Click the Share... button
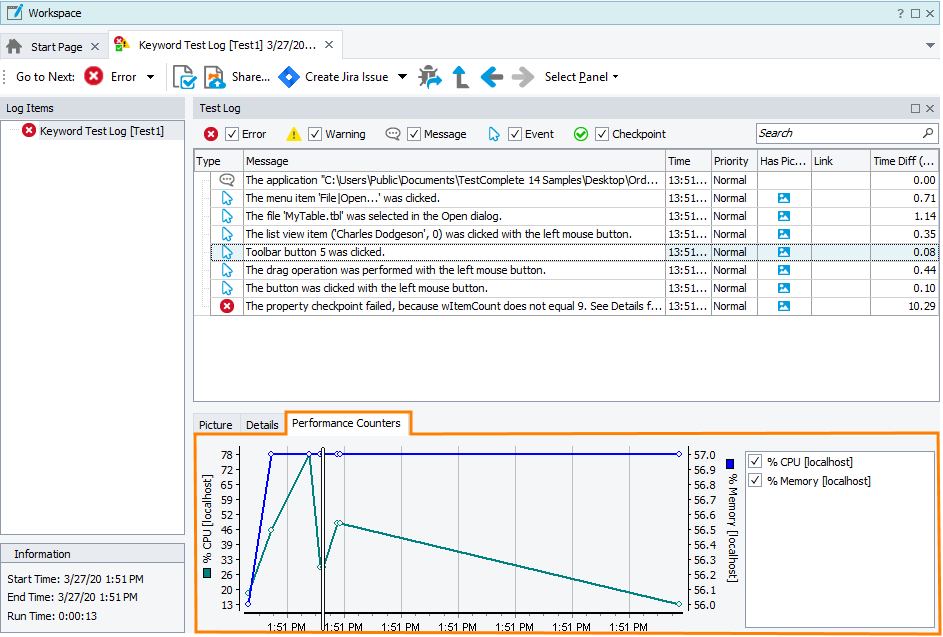The height and width of the screenshot is (637, 943). (250, 77)
